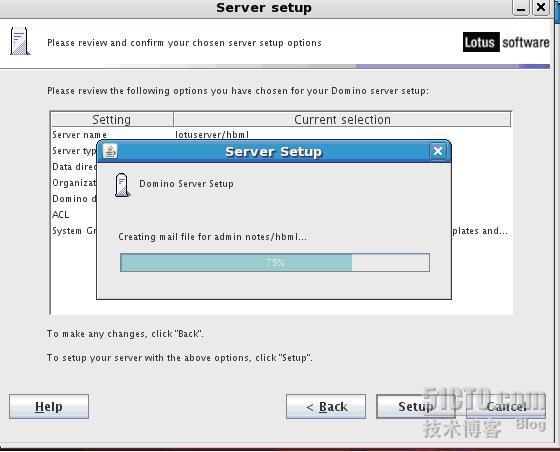Click the Organization row label
Screen dimensions: 560x452
click(x=74, y=183)
